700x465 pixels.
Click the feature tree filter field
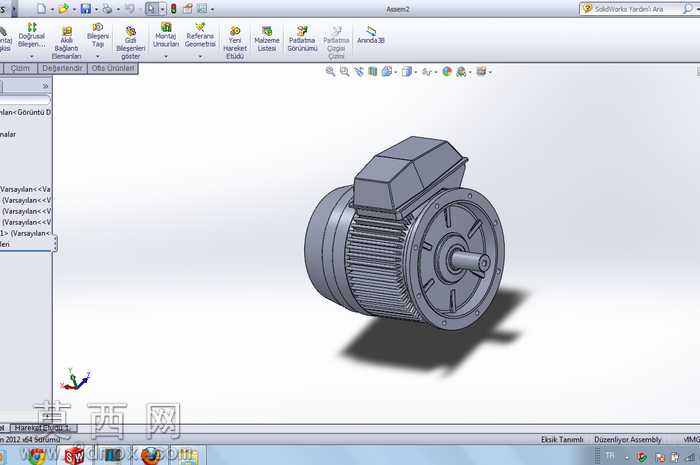pos(25,100)
